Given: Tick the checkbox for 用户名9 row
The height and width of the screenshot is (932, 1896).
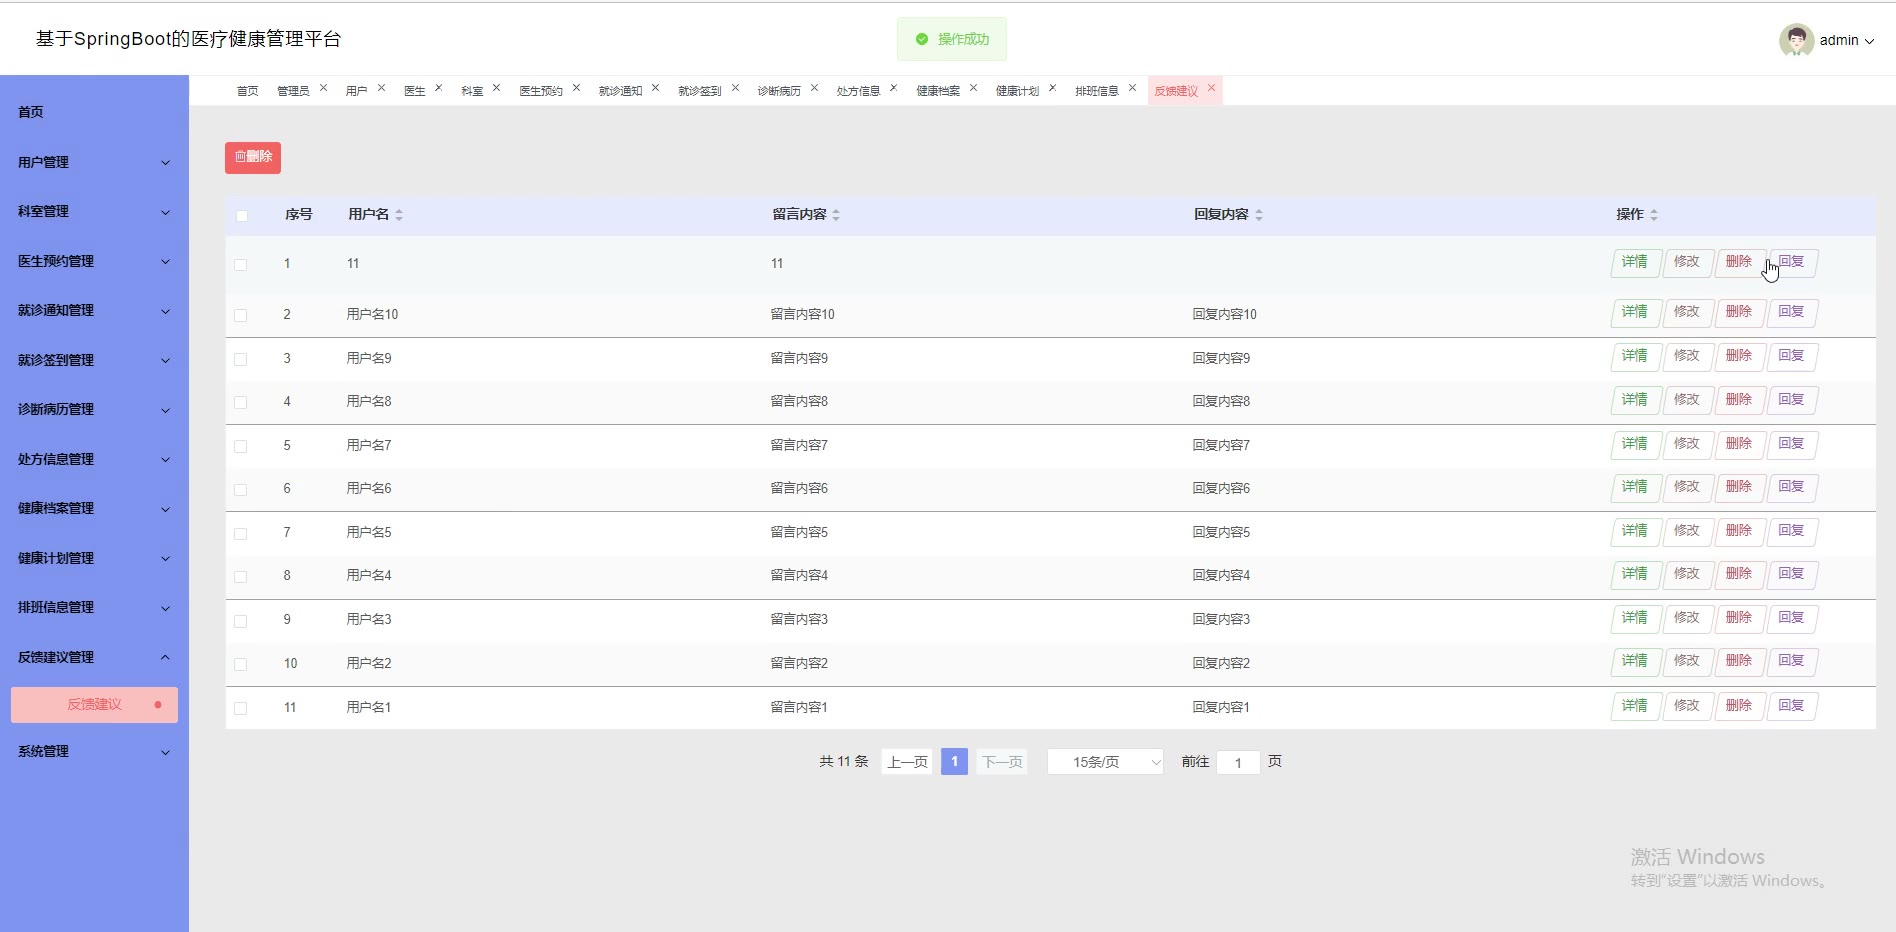Looking at the screenshot, I should coord(240,359).
